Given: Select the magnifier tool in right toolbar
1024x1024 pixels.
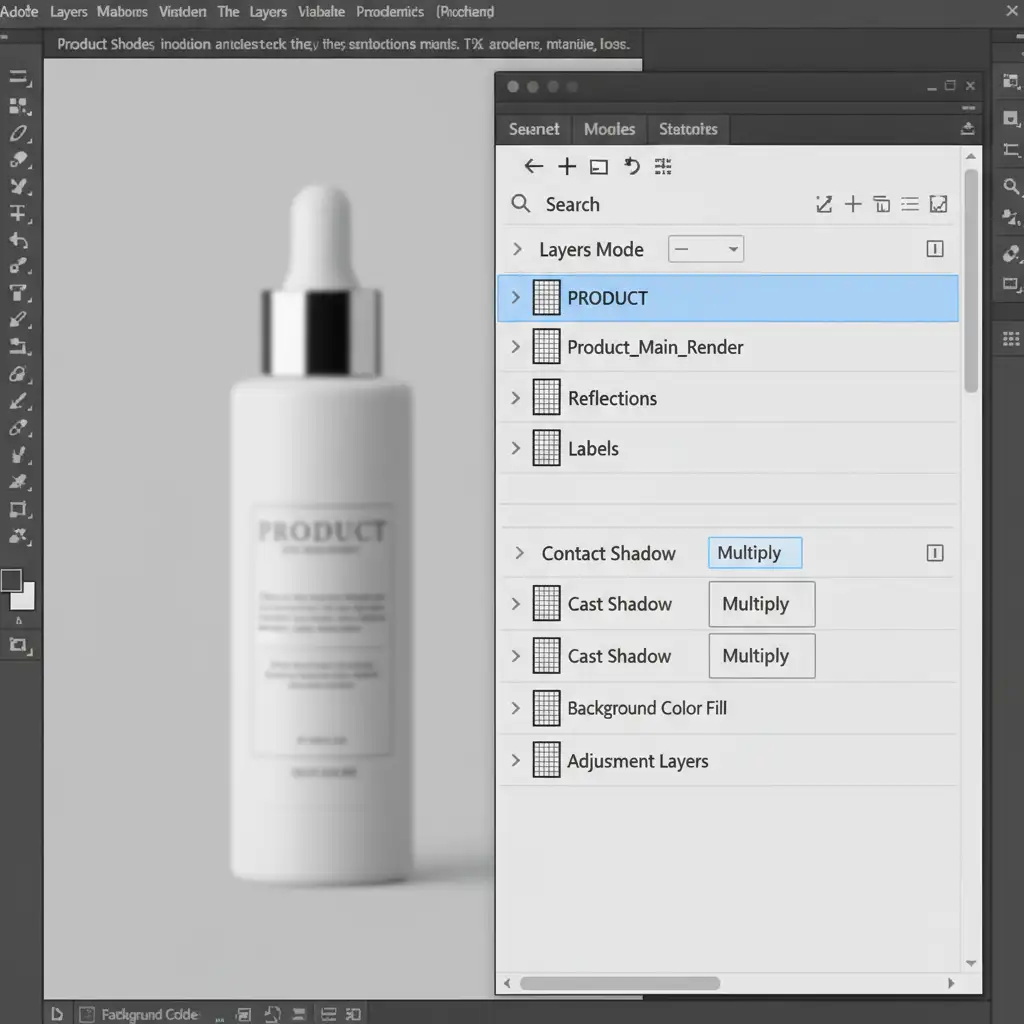Looking at the screenshot, I should [1011, 186].
